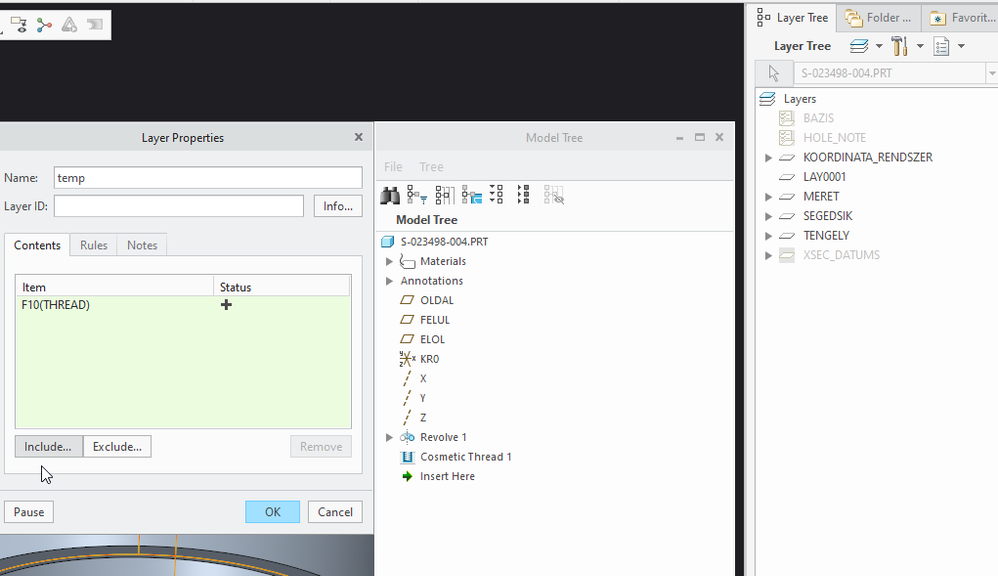
Task: Select the HOLE_NOTE layer
Action: tap(834, 137)
